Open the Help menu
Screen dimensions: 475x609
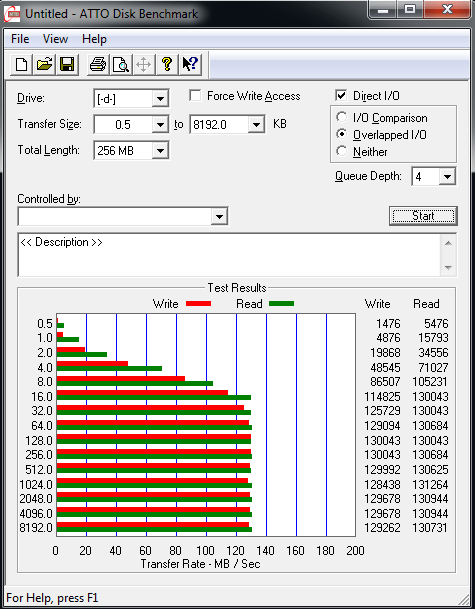pyautogui.click(x=94, y=39)
